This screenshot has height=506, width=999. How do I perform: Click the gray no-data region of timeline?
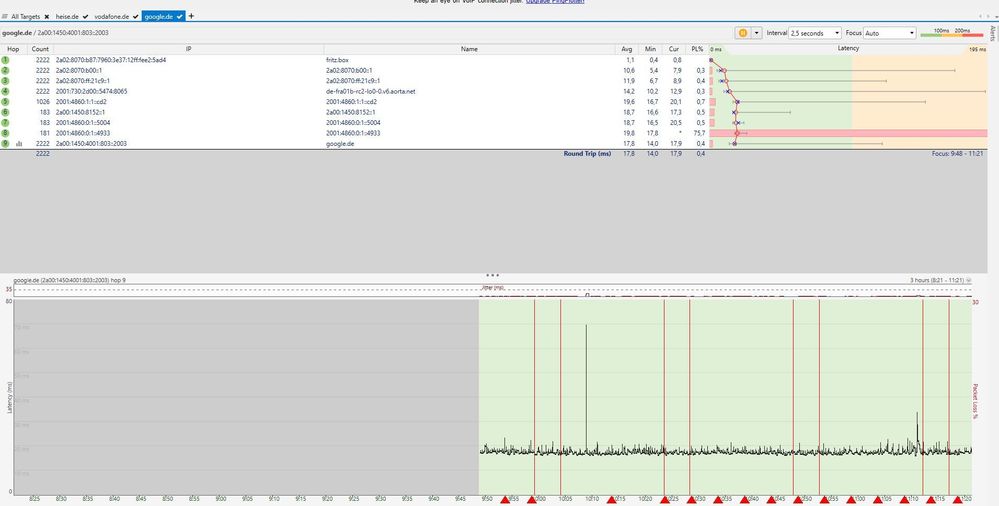(246, 395)
